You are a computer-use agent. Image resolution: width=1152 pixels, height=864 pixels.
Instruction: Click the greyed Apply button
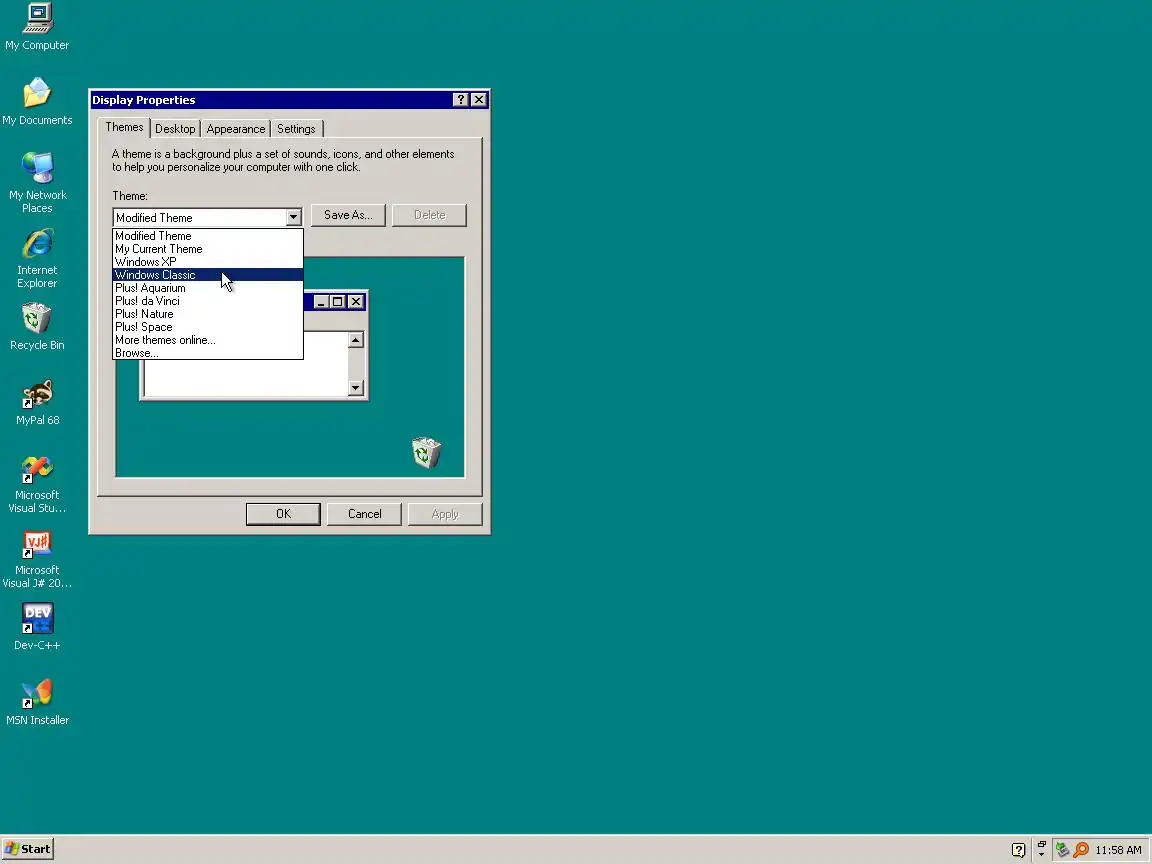445,514
